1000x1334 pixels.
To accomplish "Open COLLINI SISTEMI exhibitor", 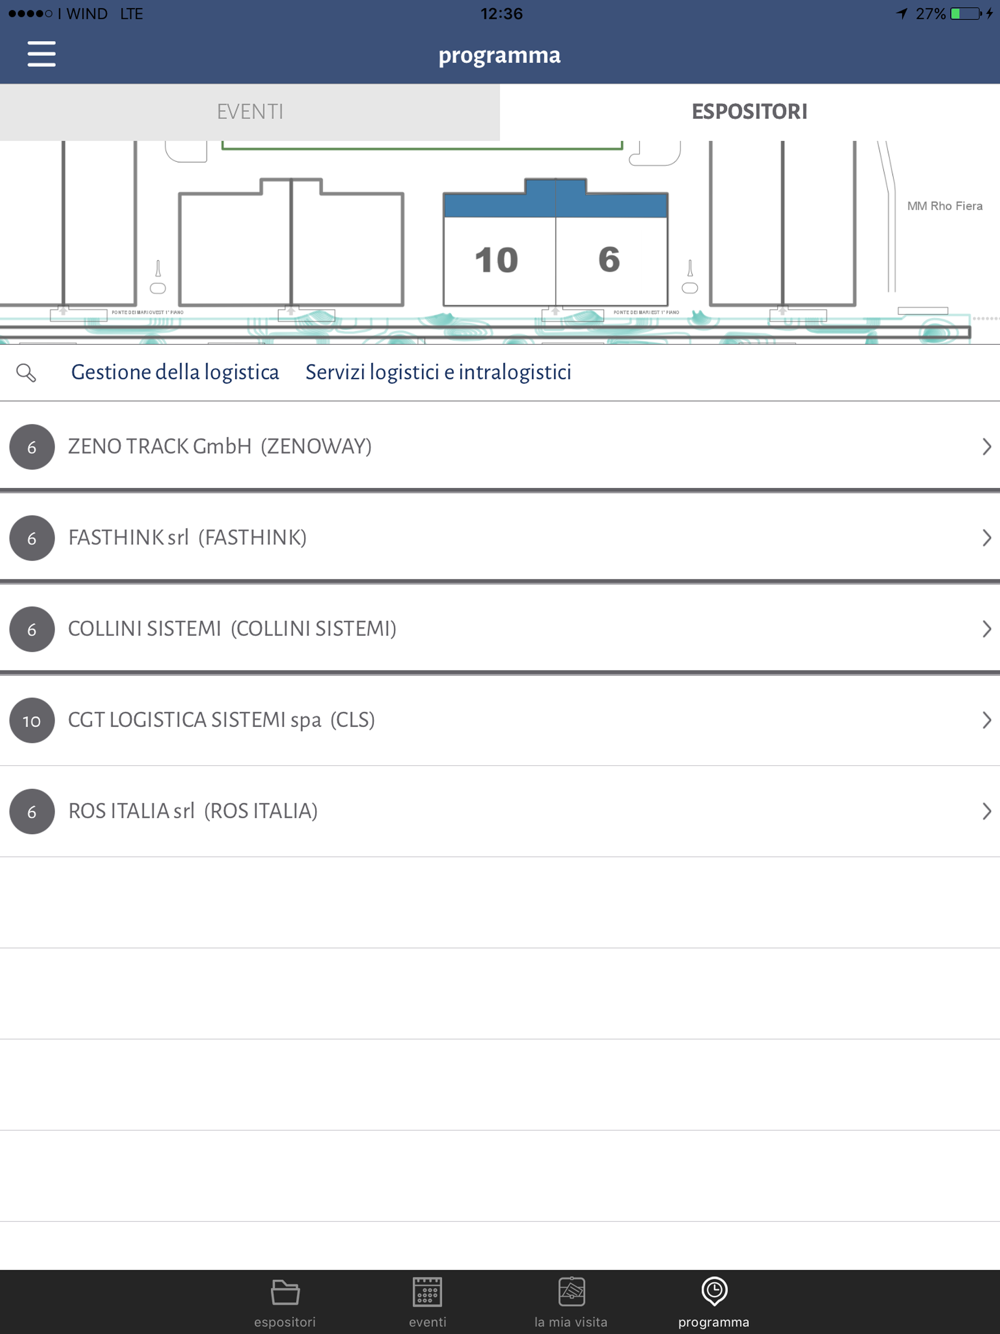I will 500,629.
